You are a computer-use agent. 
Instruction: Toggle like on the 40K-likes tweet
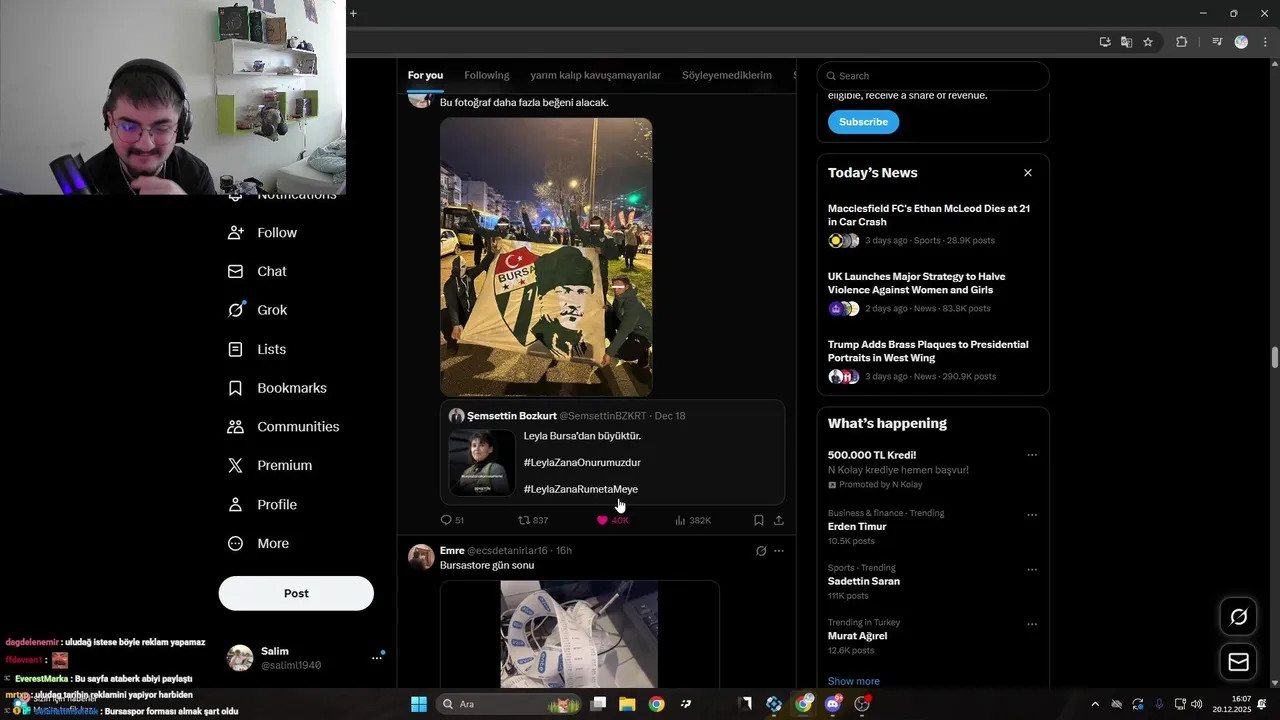[x=612, y=520]
